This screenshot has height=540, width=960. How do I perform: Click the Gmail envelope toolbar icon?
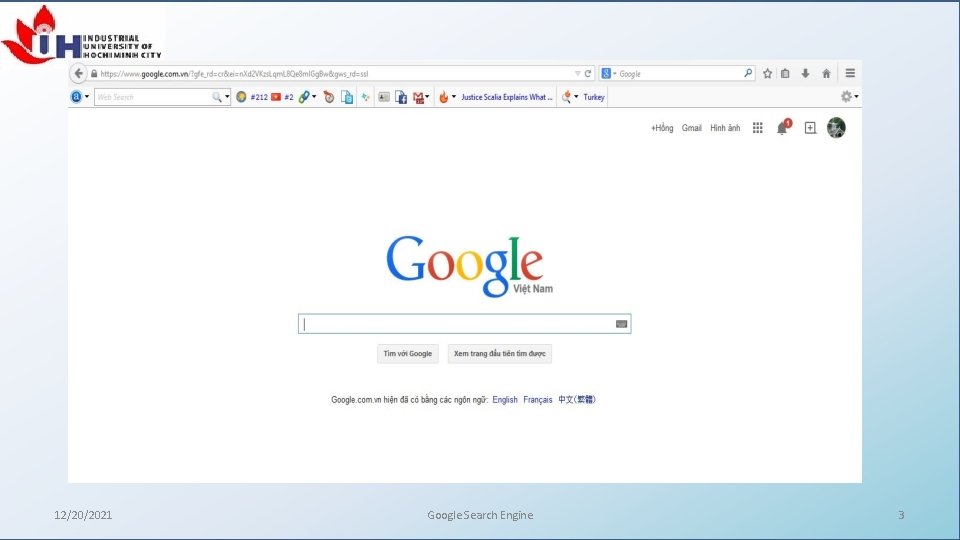point(418,97)
